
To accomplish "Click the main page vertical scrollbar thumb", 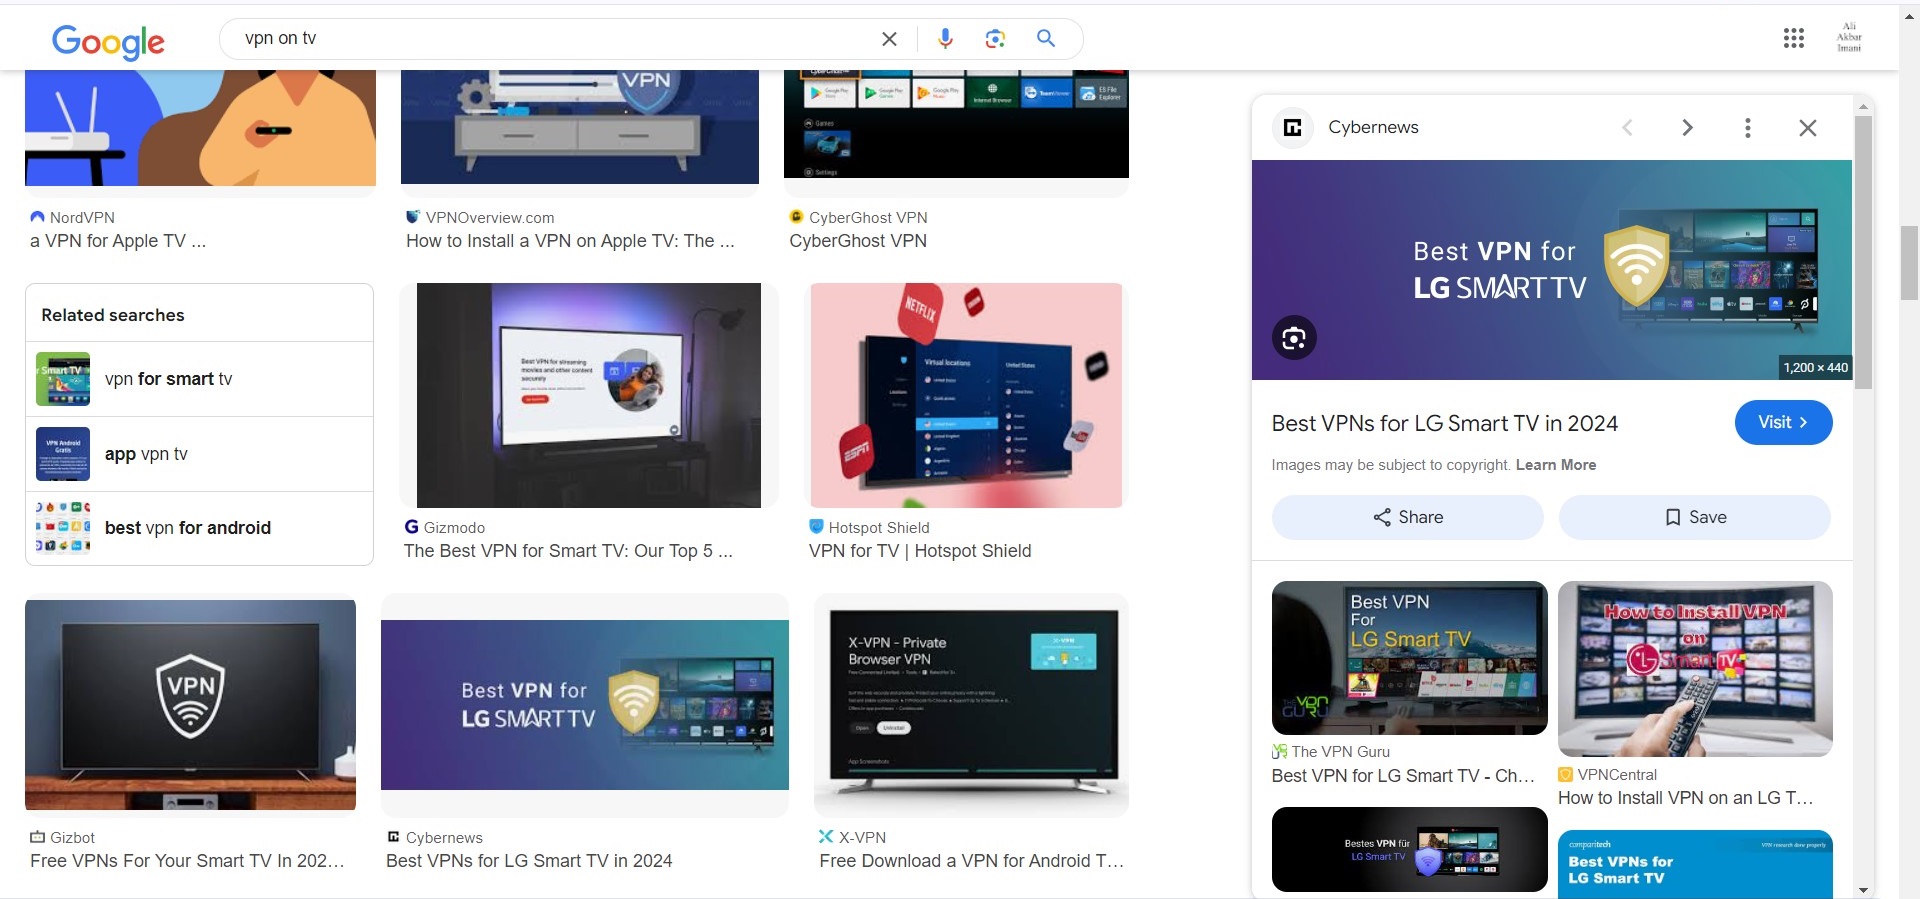I will (x=1909, y=262).
